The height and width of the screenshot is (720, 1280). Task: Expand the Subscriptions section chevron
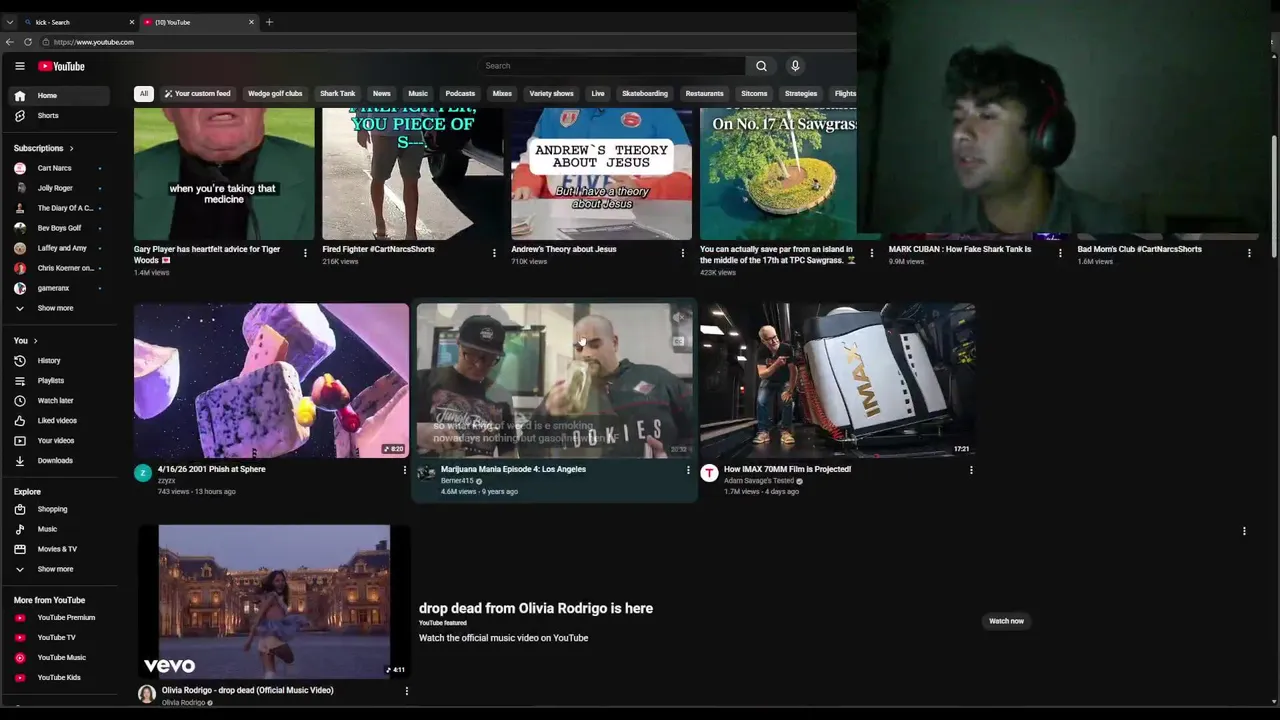(x=71, y=148)
